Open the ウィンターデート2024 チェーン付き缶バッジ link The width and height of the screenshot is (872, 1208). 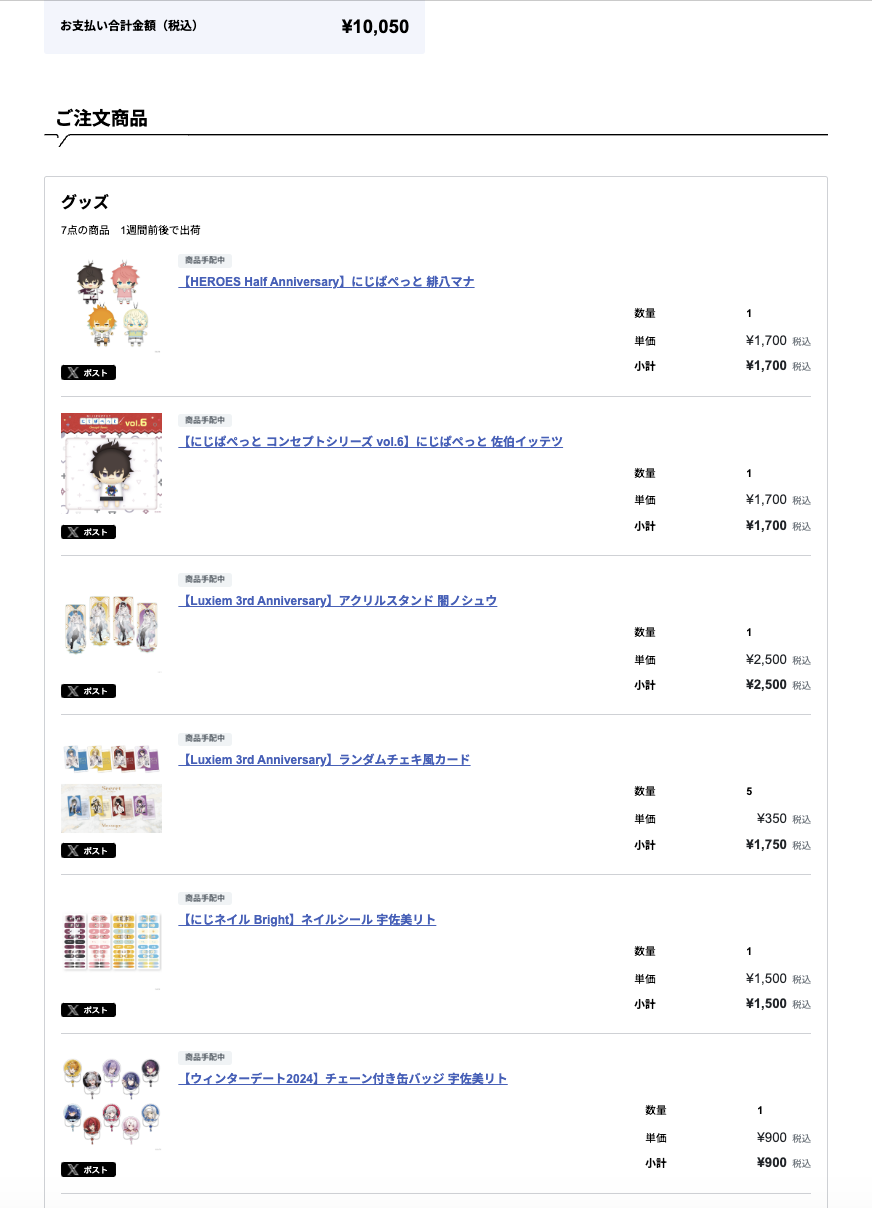click(343, 1079)
